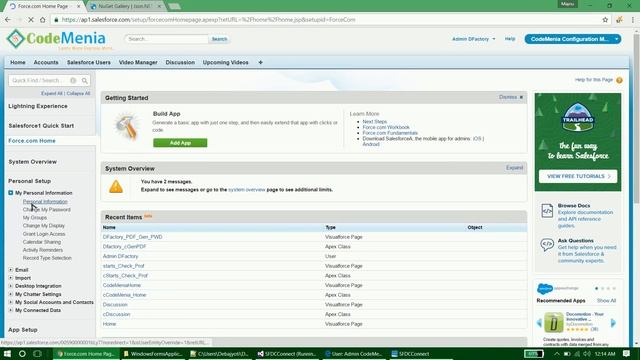Open the Accounts tab
This screenshot has height=360, width=640.
[x=46, y=62]
